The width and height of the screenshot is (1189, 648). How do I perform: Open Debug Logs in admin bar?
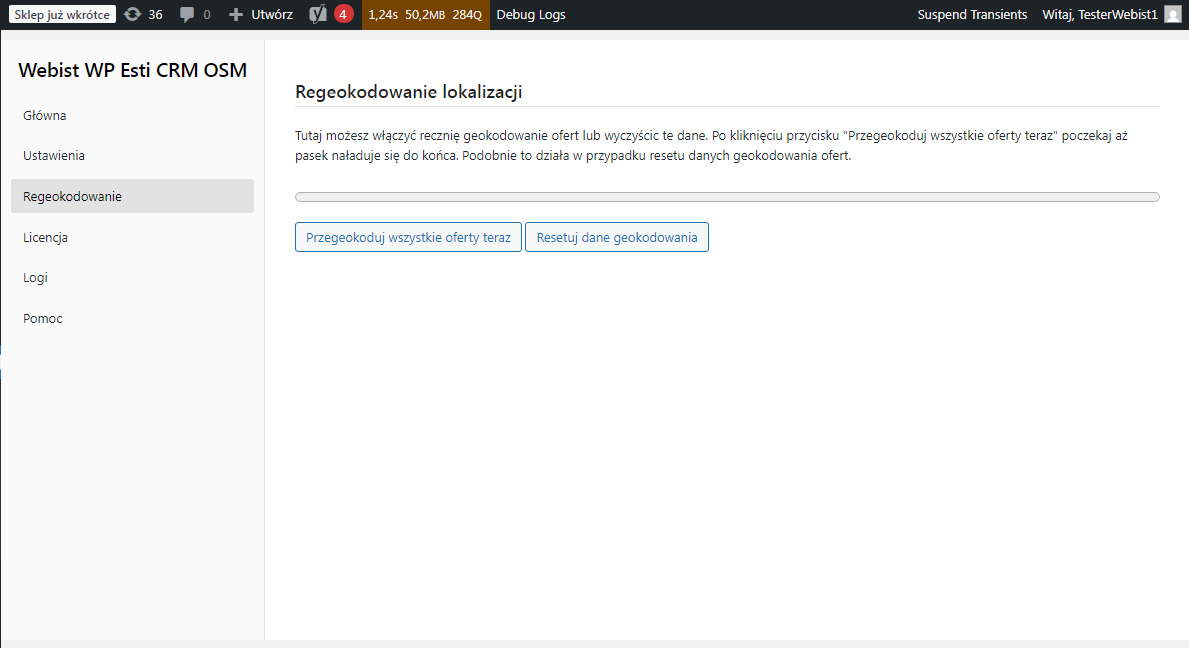point(530,15)
